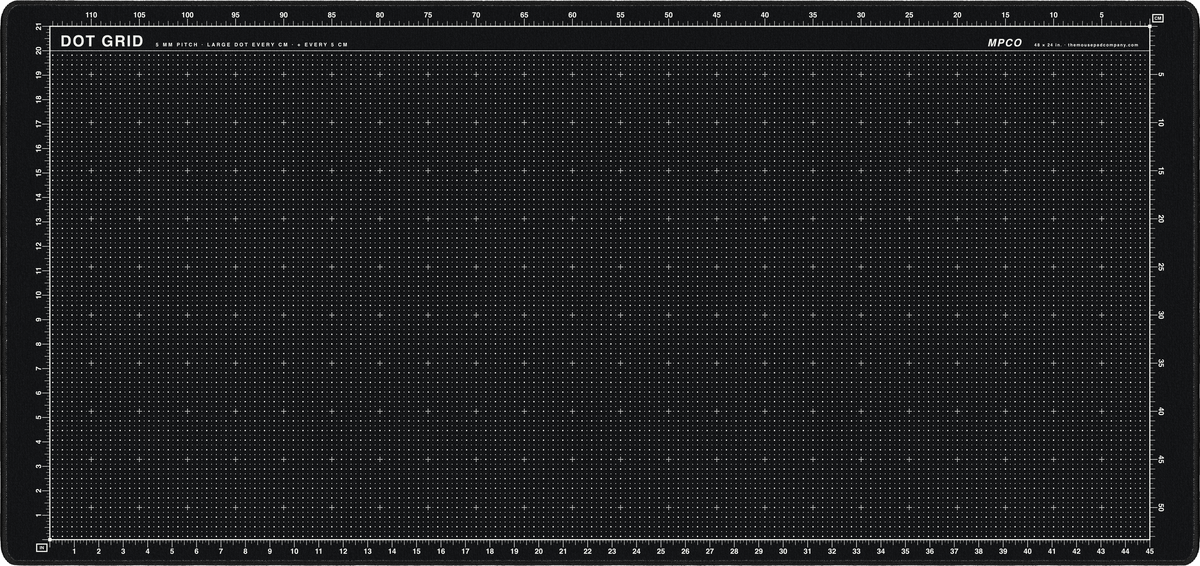Viewport: 1200px width, 566px height.
Task: Click the 75 centimeter ruler label
Action: [x=428, y=15]
